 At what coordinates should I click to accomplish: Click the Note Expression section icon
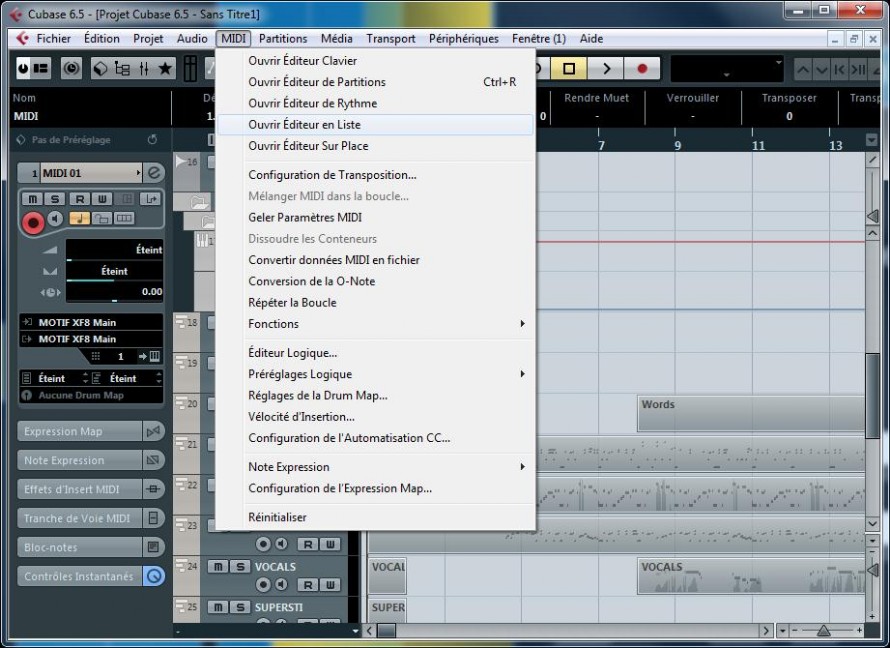(x=153, y=460)
